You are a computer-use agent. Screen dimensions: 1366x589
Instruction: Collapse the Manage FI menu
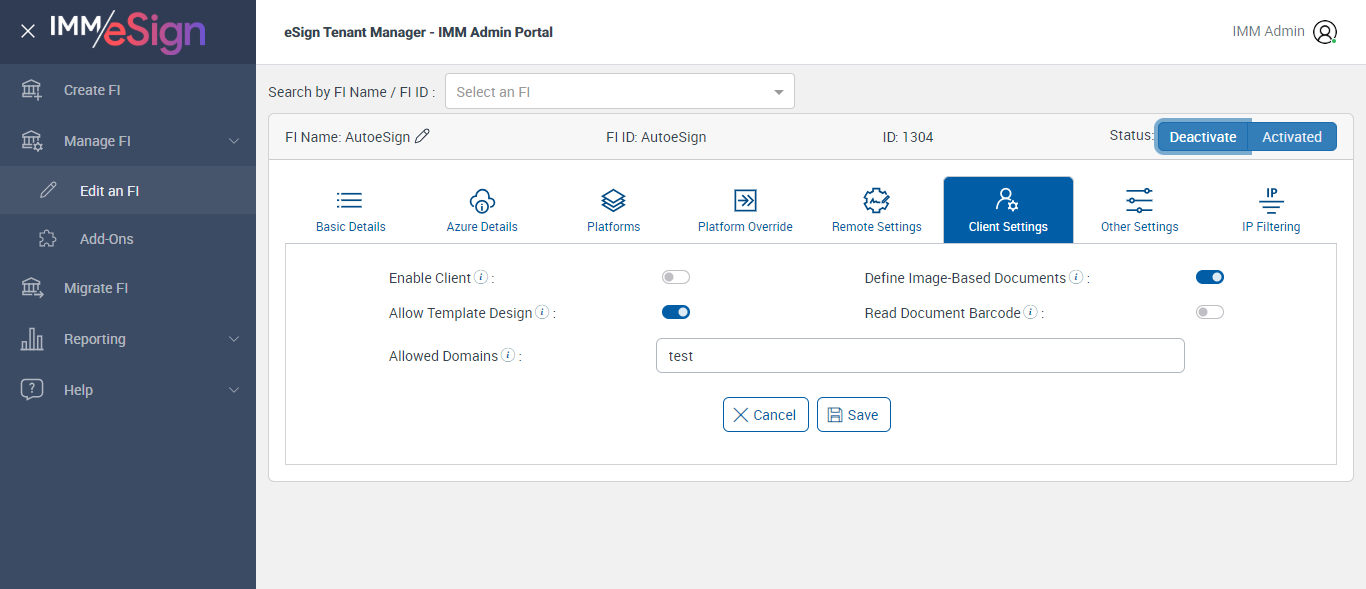pos(234,141)
